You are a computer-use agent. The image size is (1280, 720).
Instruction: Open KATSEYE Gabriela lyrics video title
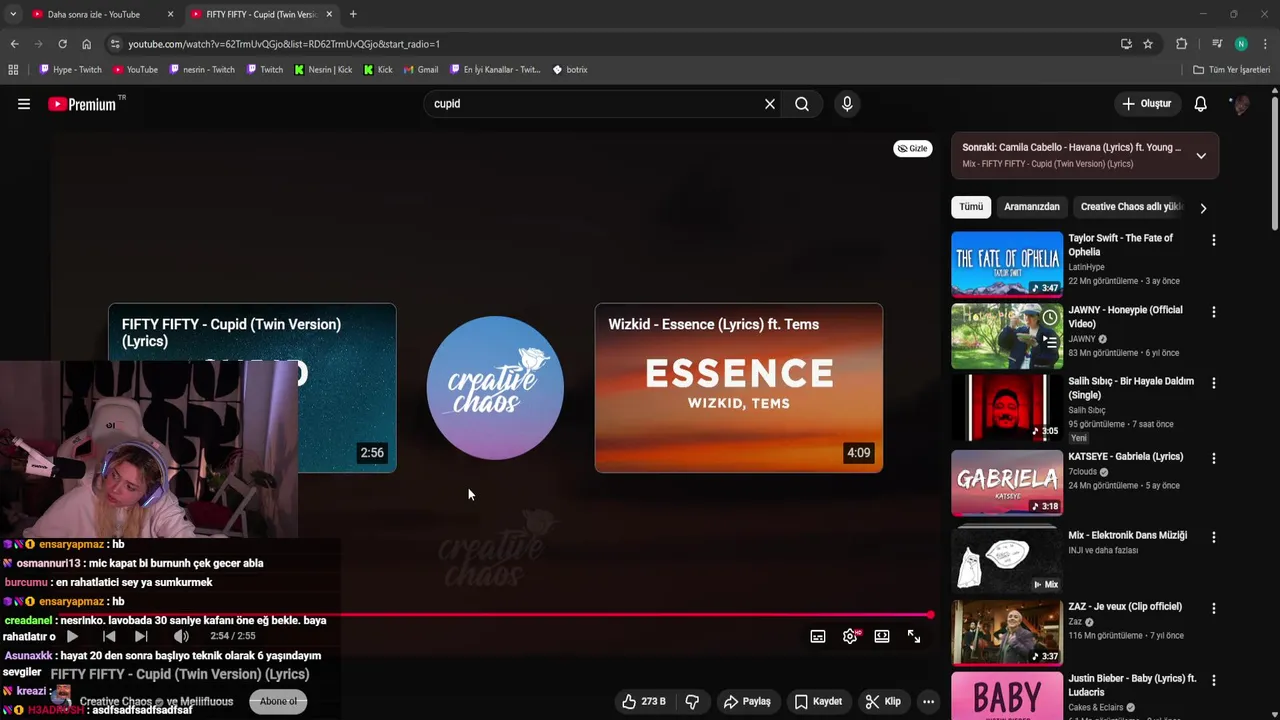[x=1125, y=456]
